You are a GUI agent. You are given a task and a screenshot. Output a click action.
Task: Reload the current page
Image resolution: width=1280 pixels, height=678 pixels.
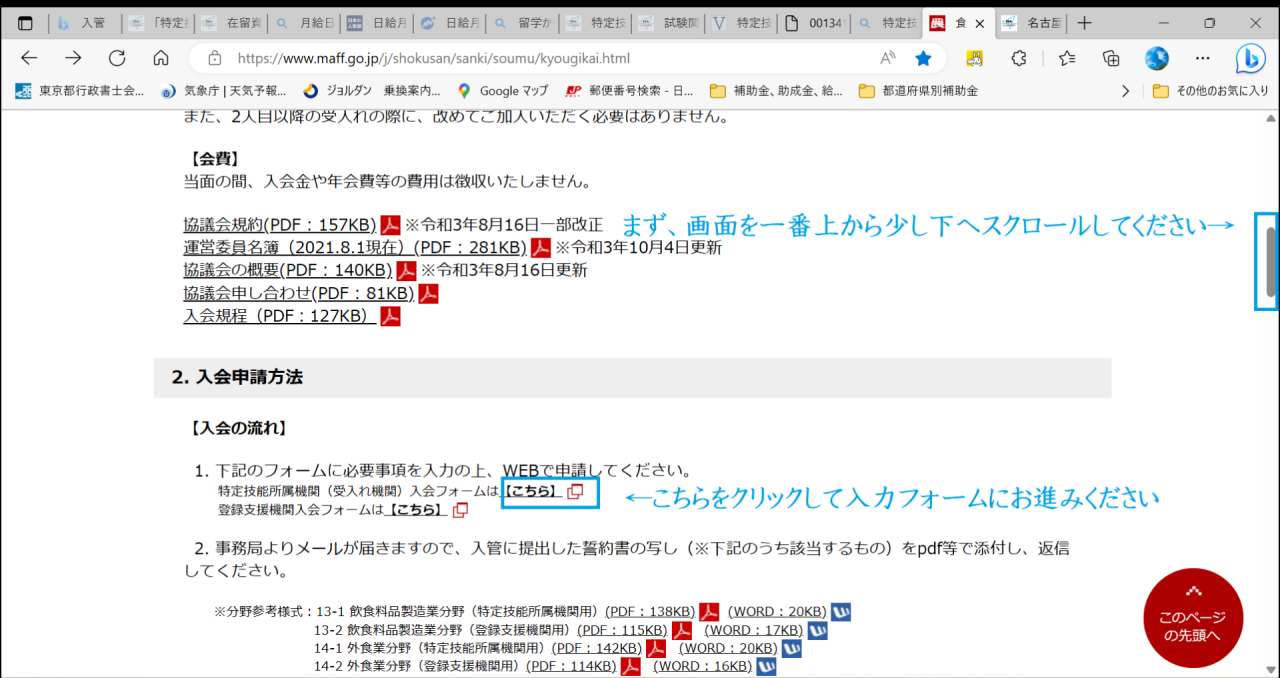pos(117,58)
